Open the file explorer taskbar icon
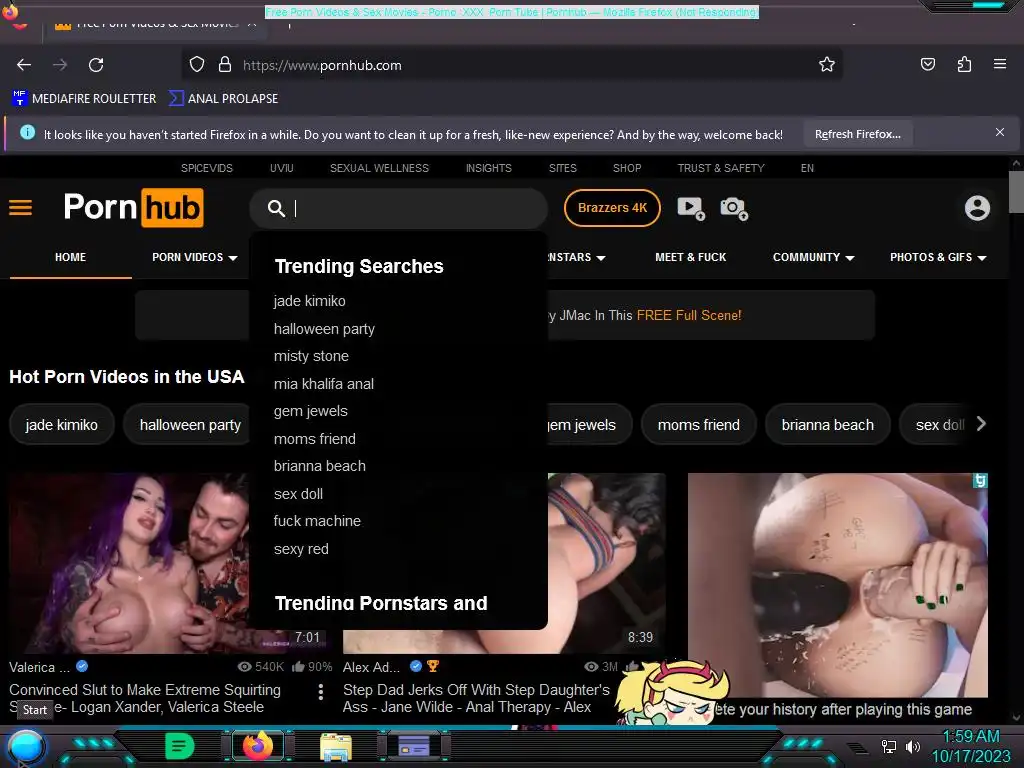 click(x=336, y=746)
